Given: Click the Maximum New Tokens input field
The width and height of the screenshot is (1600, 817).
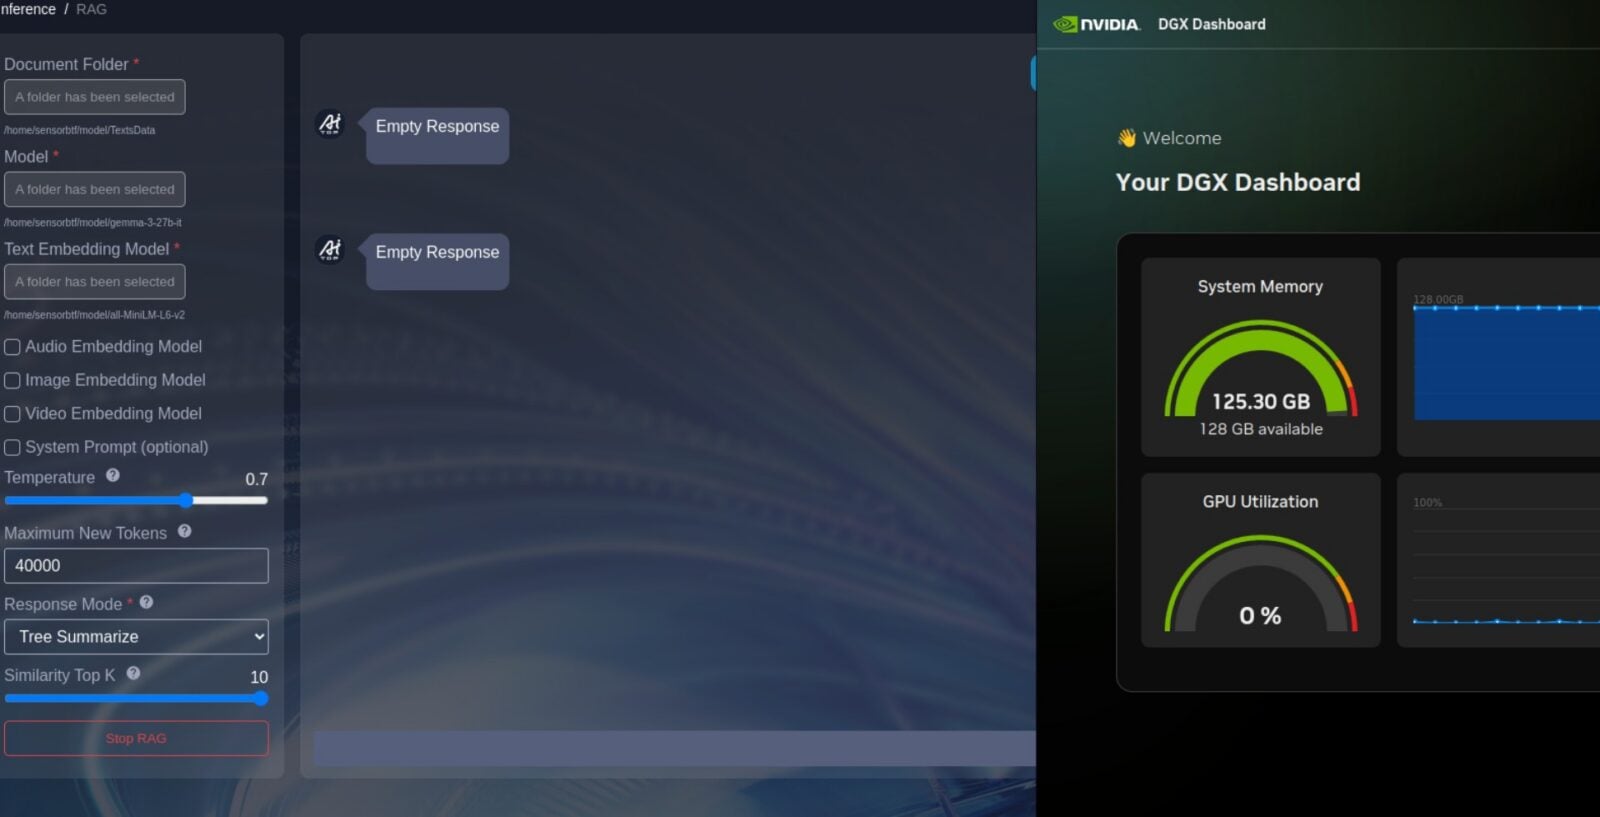Looking at the screenshot, I should click(136, 566).
